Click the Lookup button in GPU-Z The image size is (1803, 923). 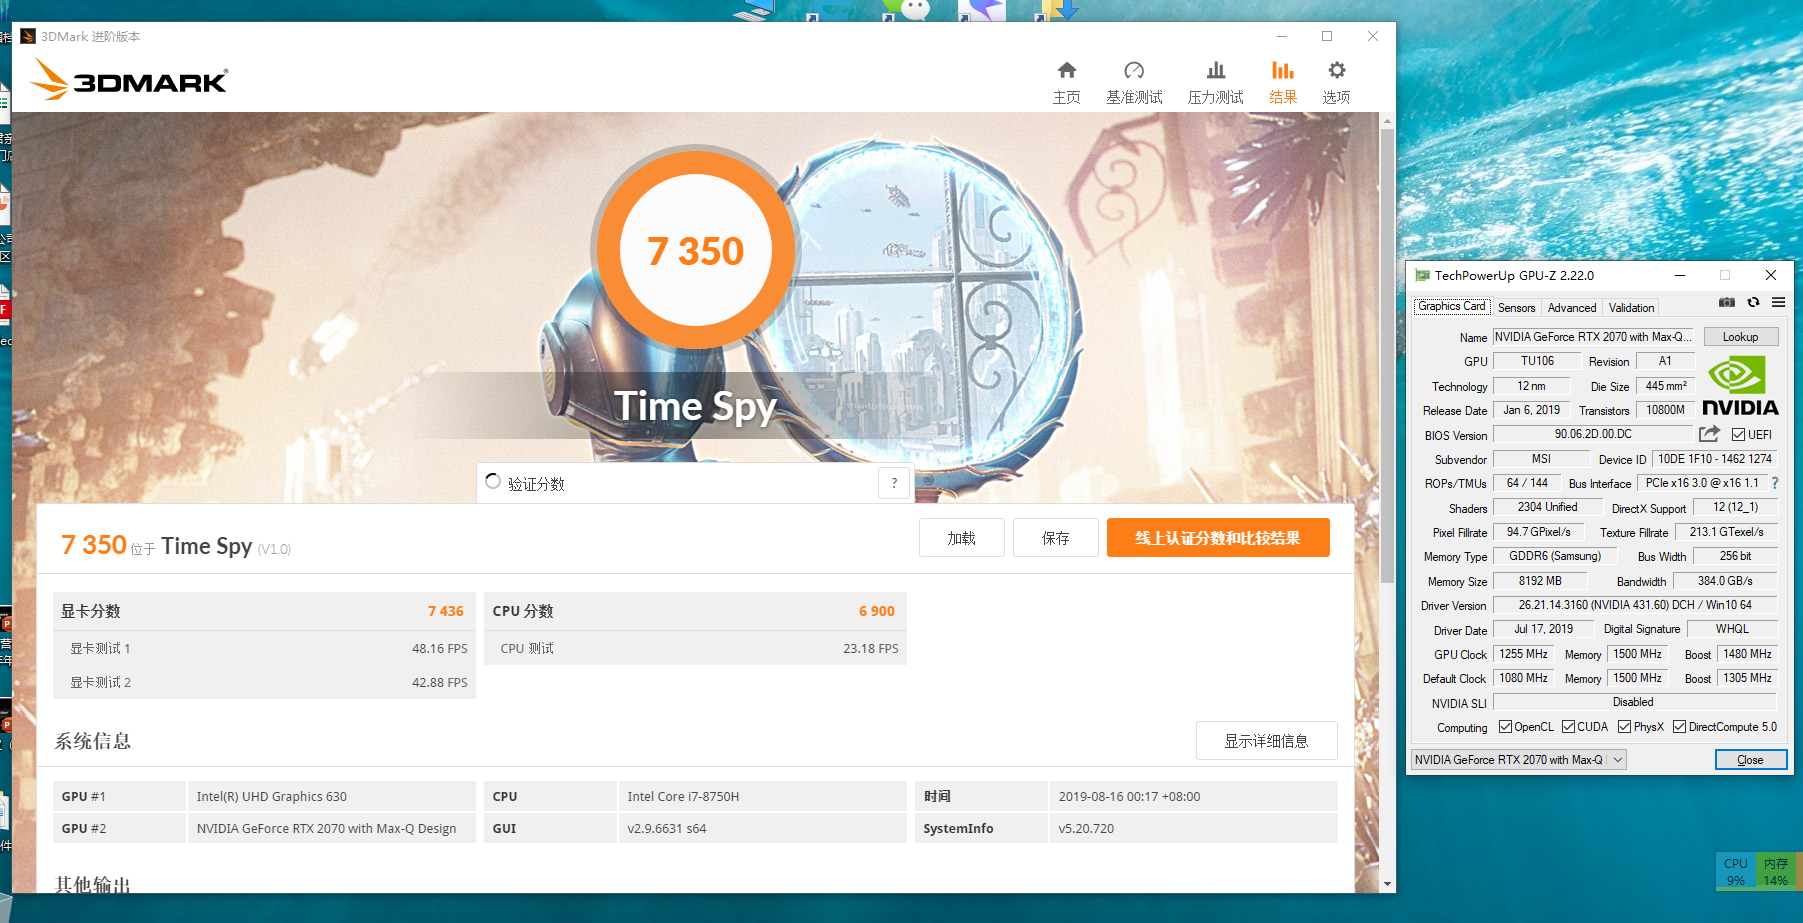[x=1740, y=337]
